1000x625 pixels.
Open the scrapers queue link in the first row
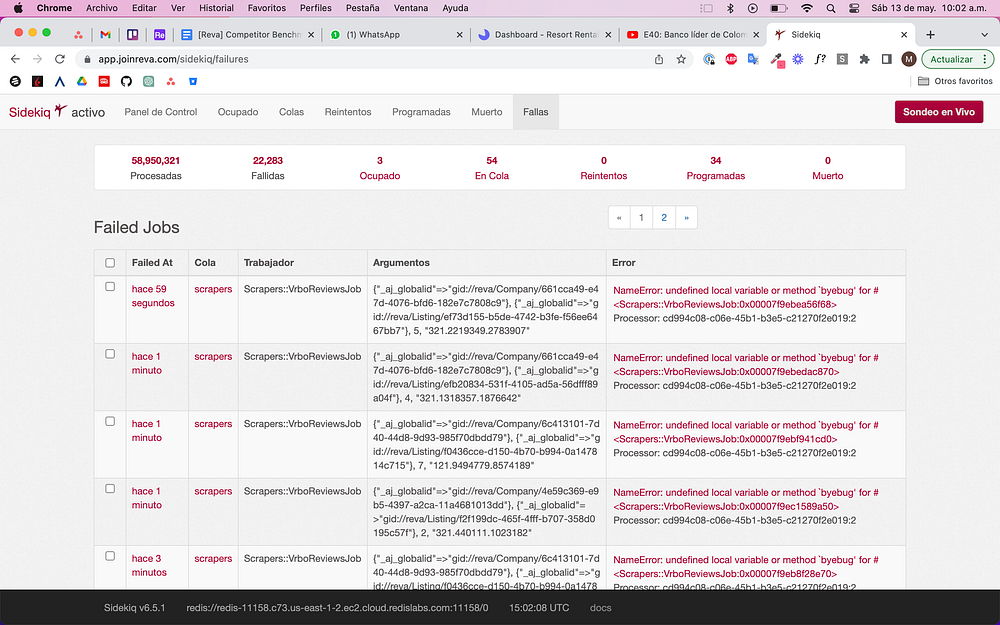213,289
